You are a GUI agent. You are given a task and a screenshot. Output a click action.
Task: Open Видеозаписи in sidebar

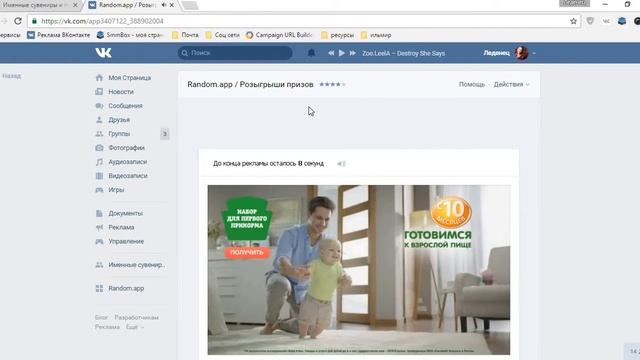128,176
